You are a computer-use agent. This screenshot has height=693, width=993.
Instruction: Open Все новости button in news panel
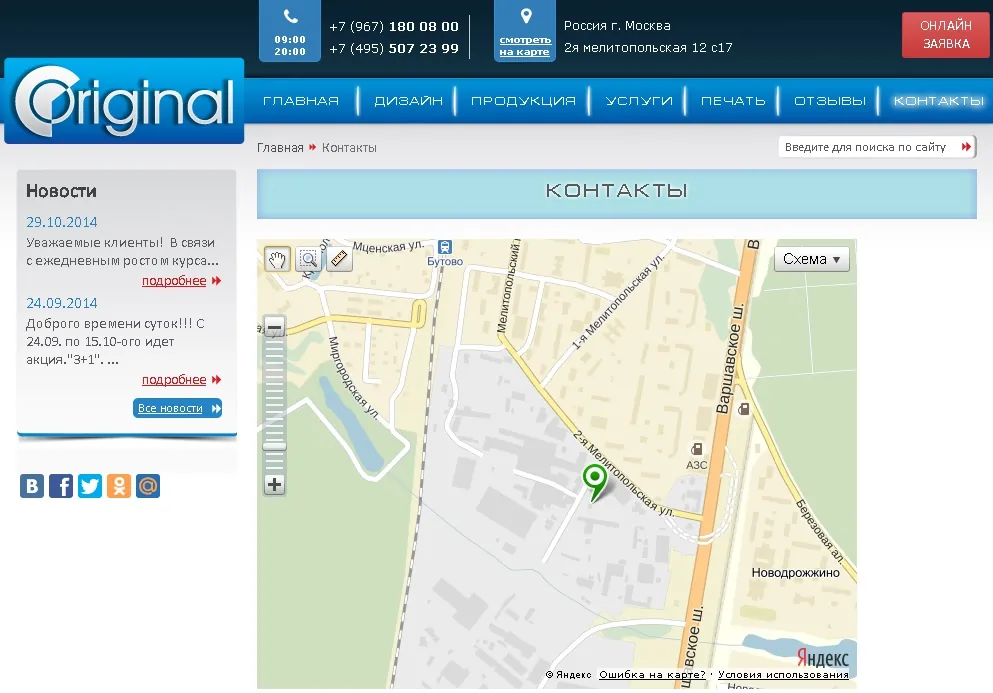(x=177, y=408)
